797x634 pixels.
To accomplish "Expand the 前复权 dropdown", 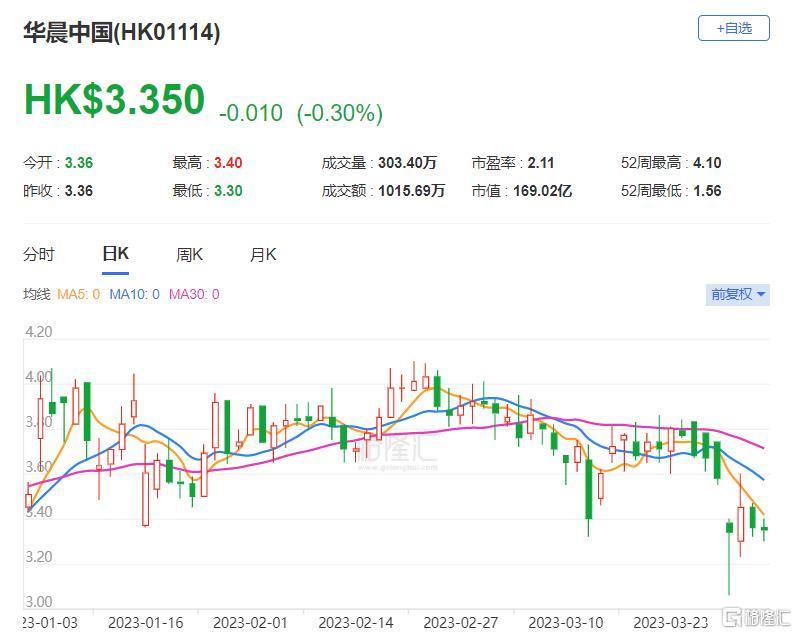I will pyautogui.click(x=738, y=294).
